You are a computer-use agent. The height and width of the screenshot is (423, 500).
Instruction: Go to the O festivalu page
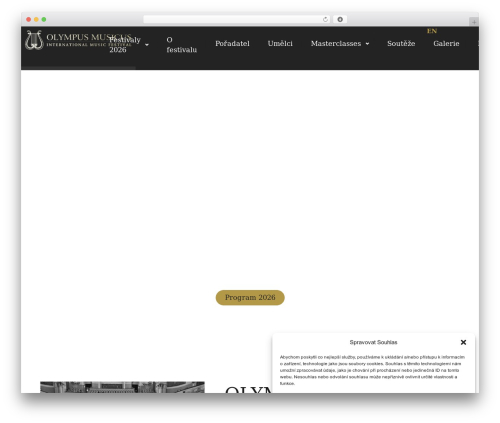pos(182,45)
